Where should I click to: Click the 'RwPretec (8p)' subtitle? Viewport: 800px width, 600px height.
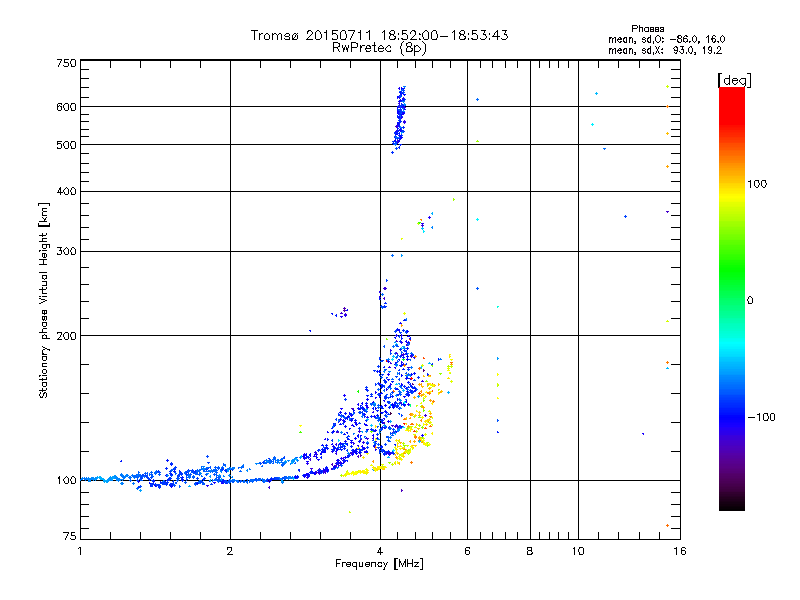click(380, 48)
